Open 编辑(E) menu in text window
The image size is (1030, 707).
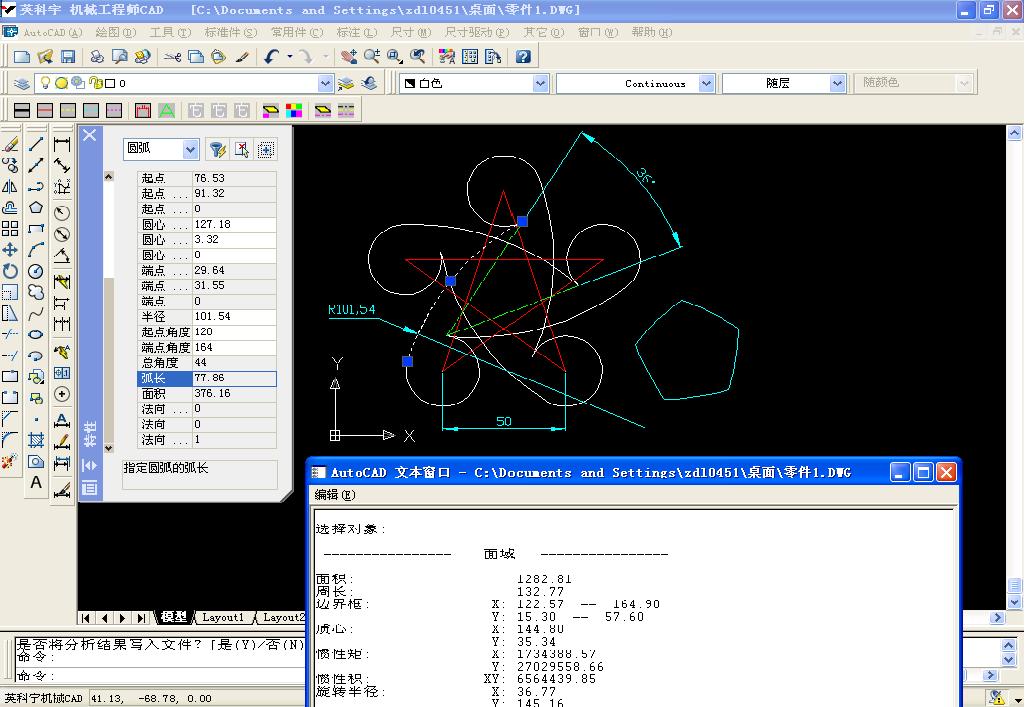(334, 494)
